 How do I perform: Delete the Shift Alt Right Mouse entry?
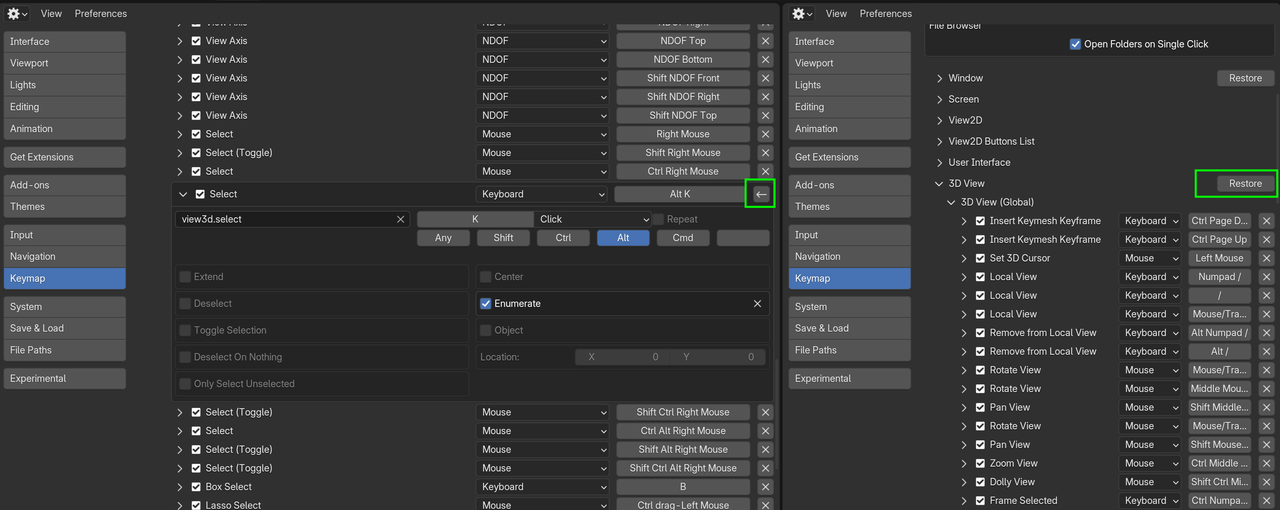pos(765,449)
